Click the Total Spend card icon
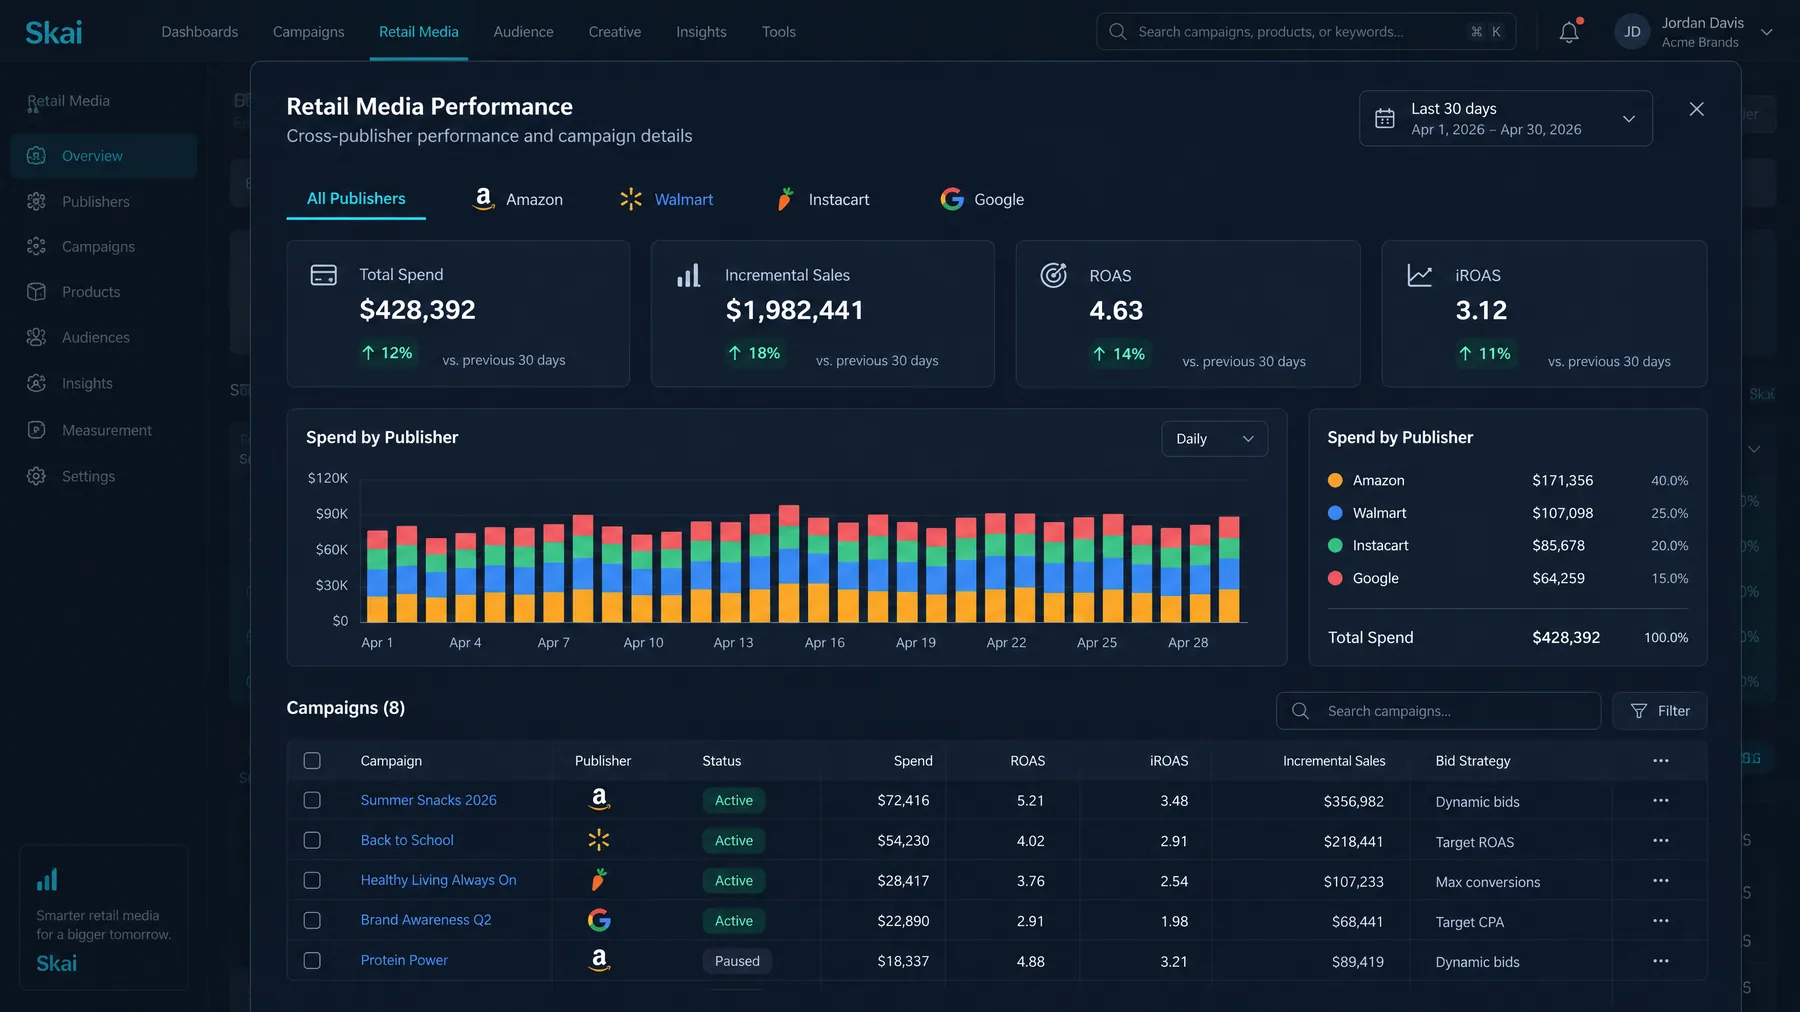Screen dimensions: 1800x1012 324,275
